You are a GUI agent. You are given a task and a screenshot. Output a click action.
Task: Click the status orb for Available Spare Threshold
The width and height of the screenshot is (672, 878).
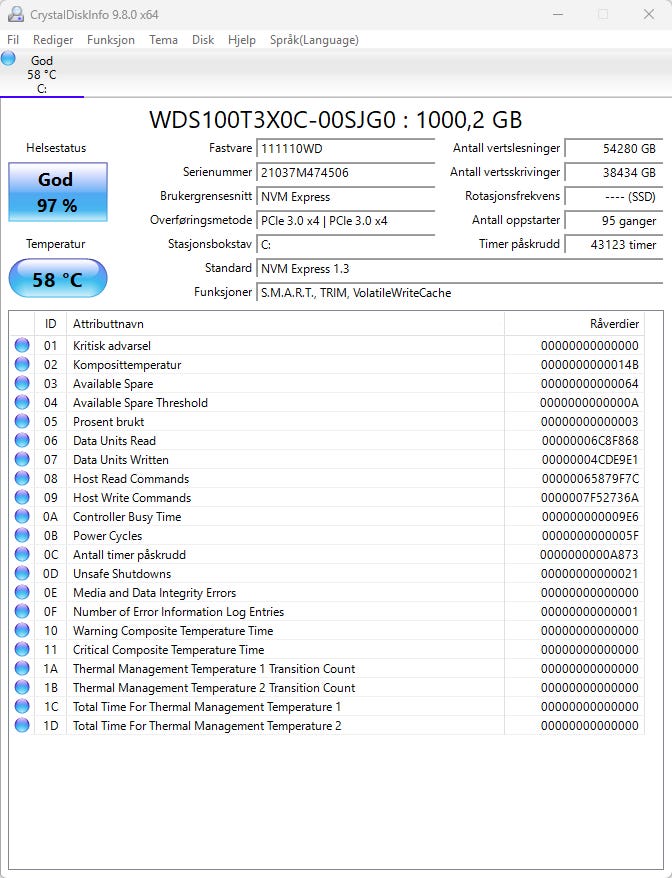(22, 403)
